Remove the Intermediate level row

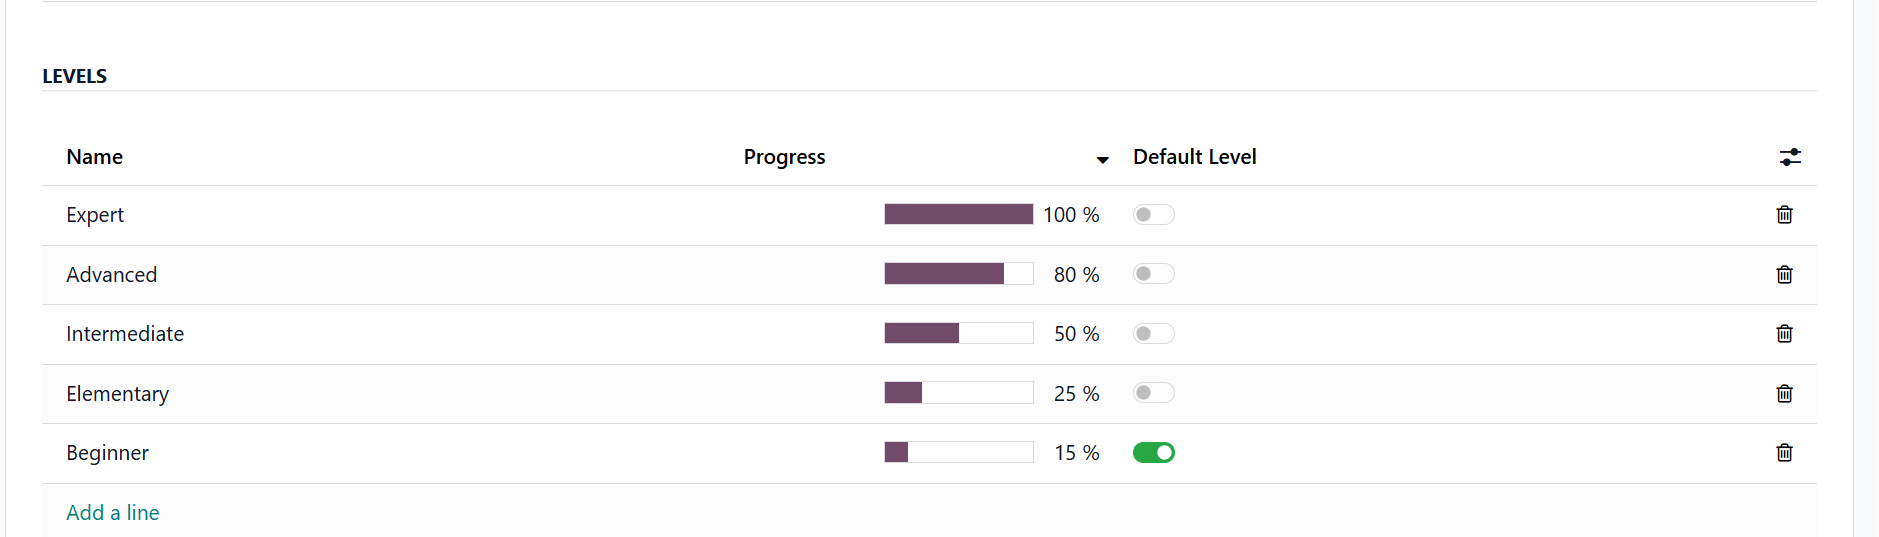tap(1784, 334)
